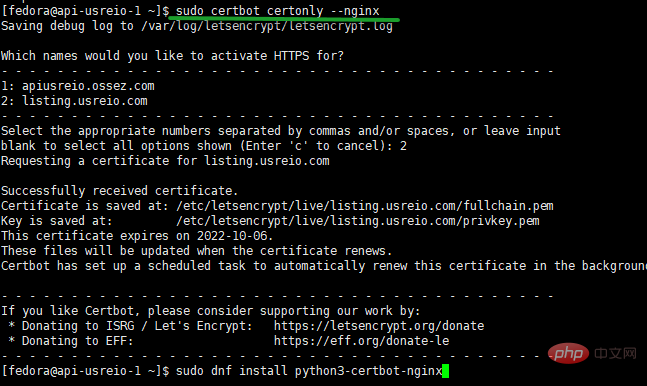
Task: Click the 'Select the appropriate numbers' prompt line
Action: pos(281,131)
